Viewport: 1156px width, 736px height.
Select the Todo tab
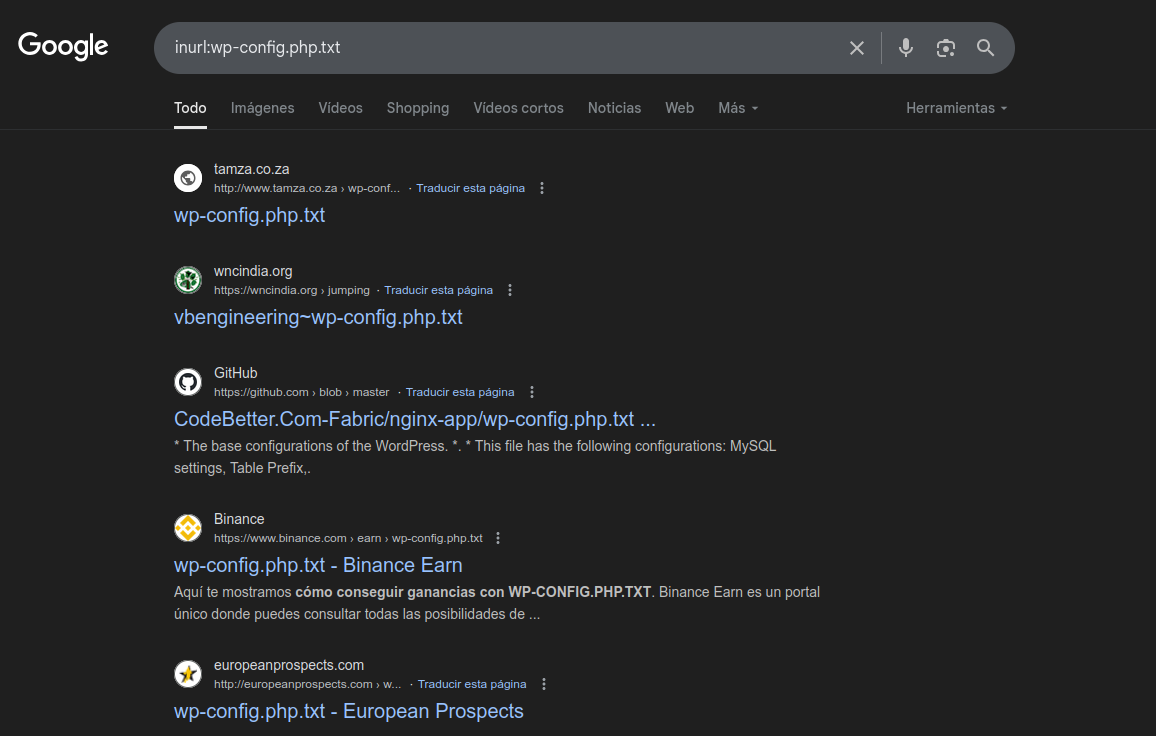[x=190, y=108]
